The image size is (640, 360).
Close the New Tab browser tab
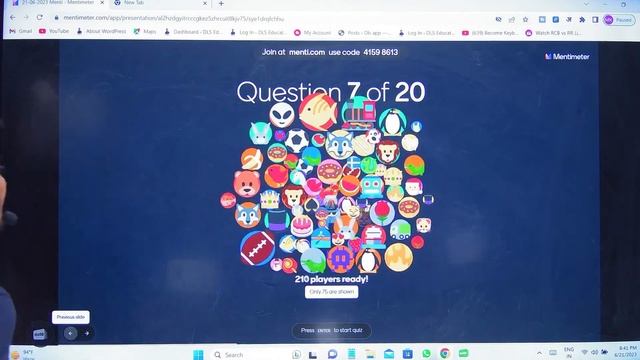(204, 3)
